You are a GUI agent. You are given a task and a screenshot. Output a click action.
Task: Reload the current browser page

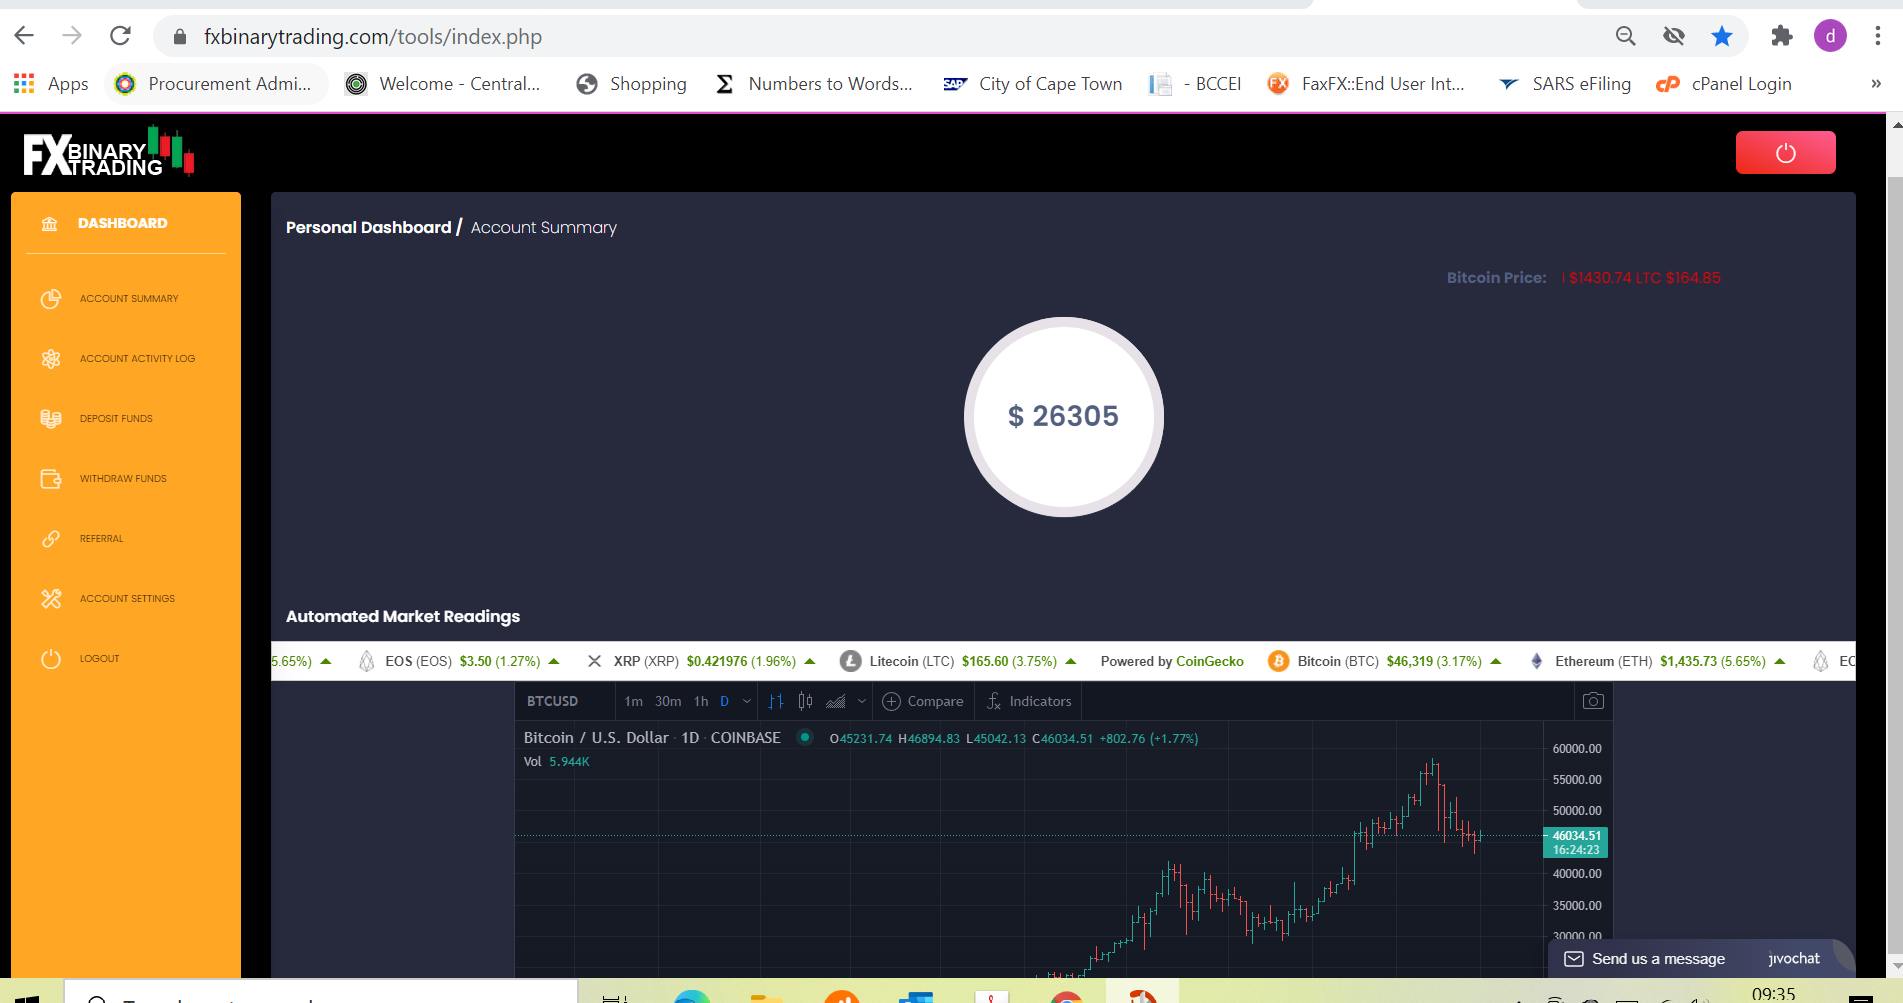[x=120, y=37]
